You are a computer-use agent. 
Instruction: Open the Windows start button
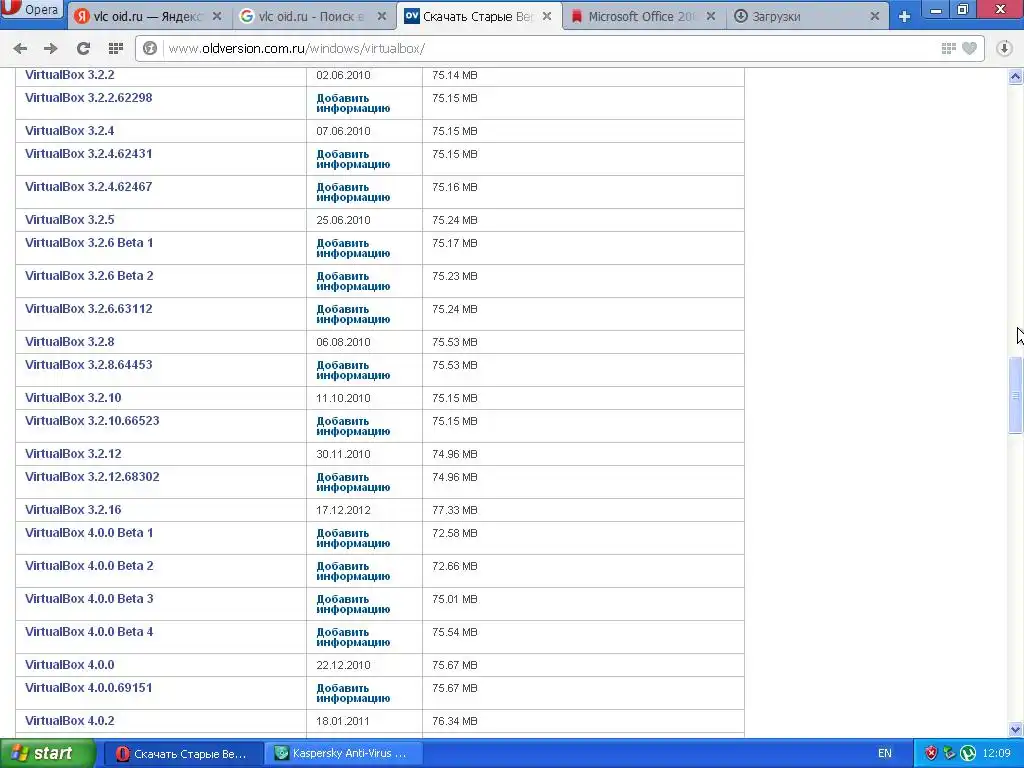pyautogui.click(x=48, y=753)
